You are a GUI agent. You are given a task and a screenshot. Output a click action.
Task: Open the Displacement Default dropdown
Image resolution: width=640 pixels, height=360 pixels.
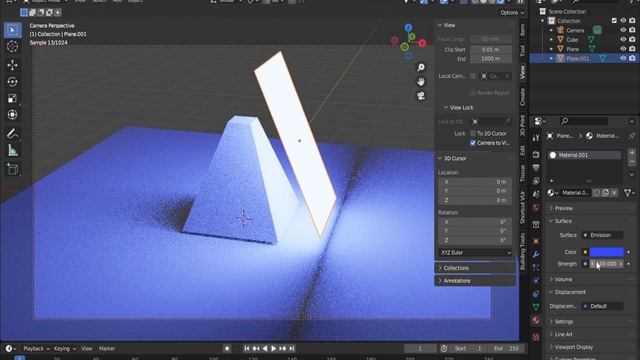[x=602, y=306]
